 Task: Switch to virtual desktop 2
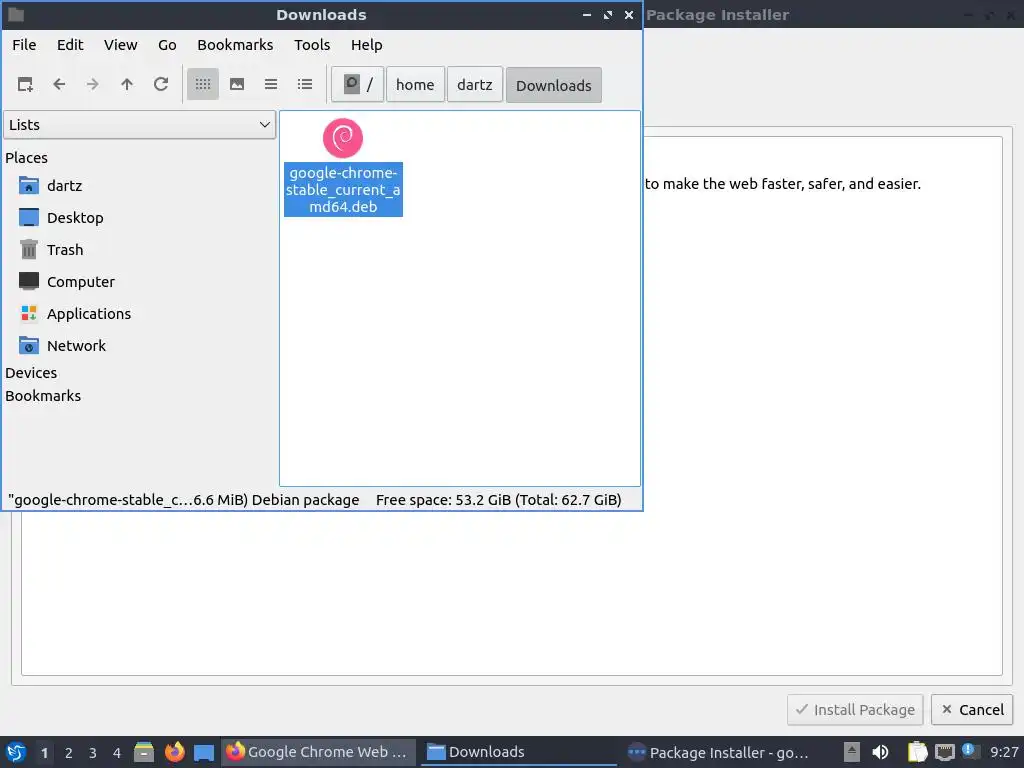(x=69, y=753)
